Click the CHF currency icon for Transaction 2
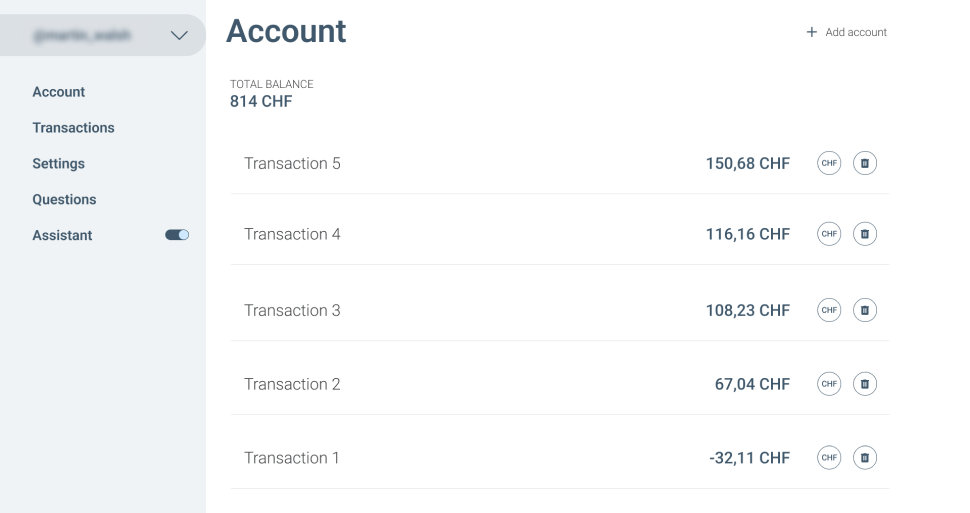The width and height of the screenshot is (970, 513). tap(829, 384)
